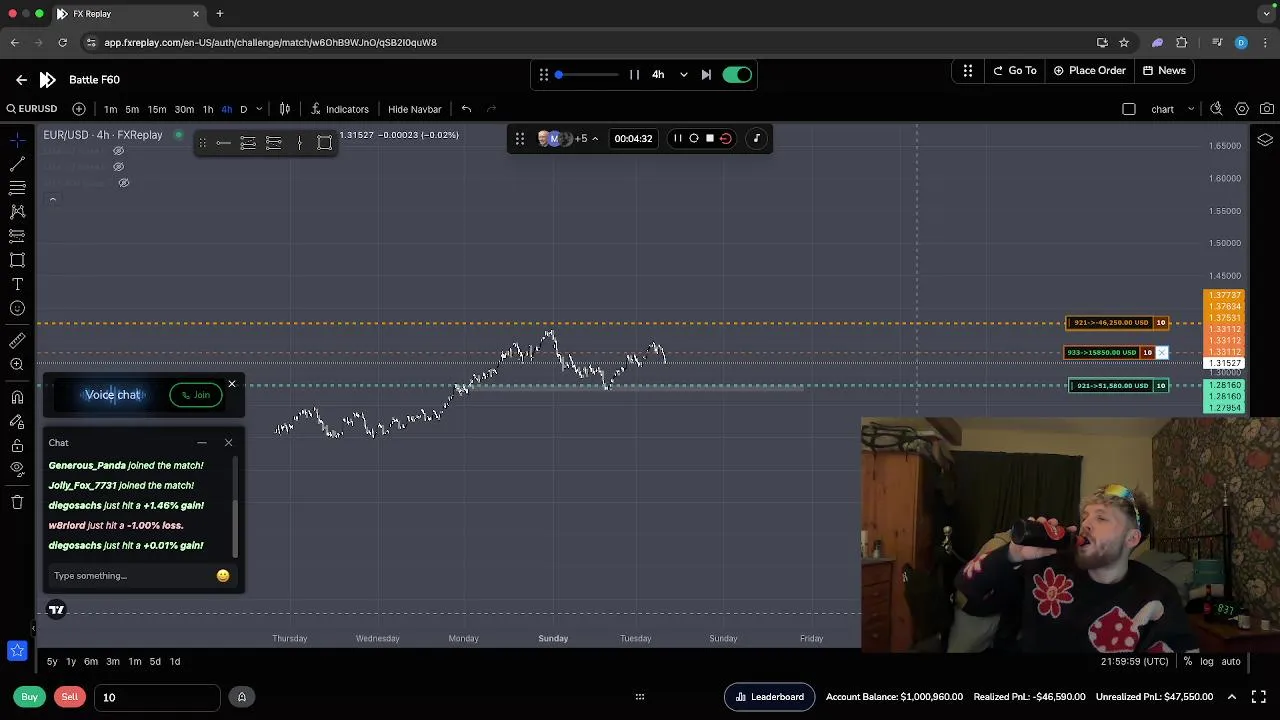This screenshot has width=1280, height=720.
Task: Select the D daily timeframe
Action: tap(243, 109)
